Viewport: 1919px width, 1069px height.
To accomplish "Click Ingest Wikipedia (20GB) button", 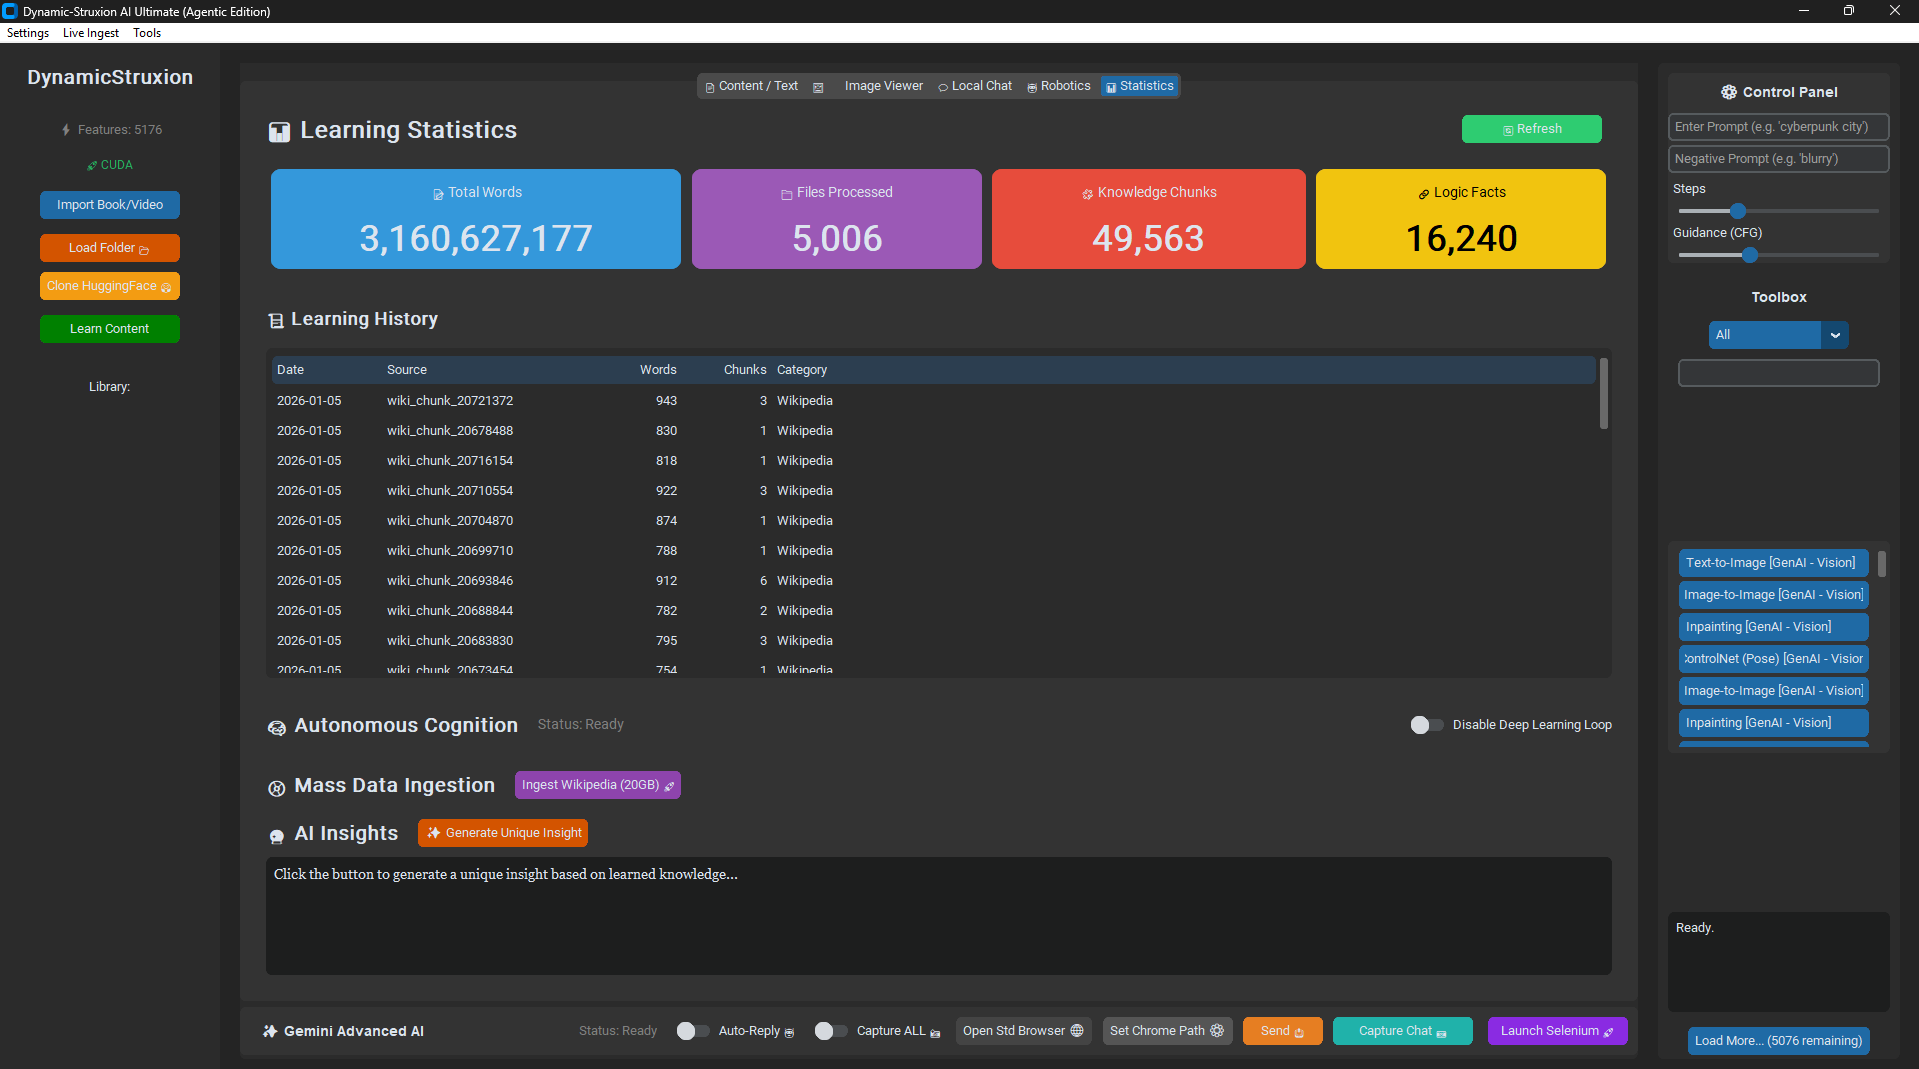I will (x=597, y=785).
